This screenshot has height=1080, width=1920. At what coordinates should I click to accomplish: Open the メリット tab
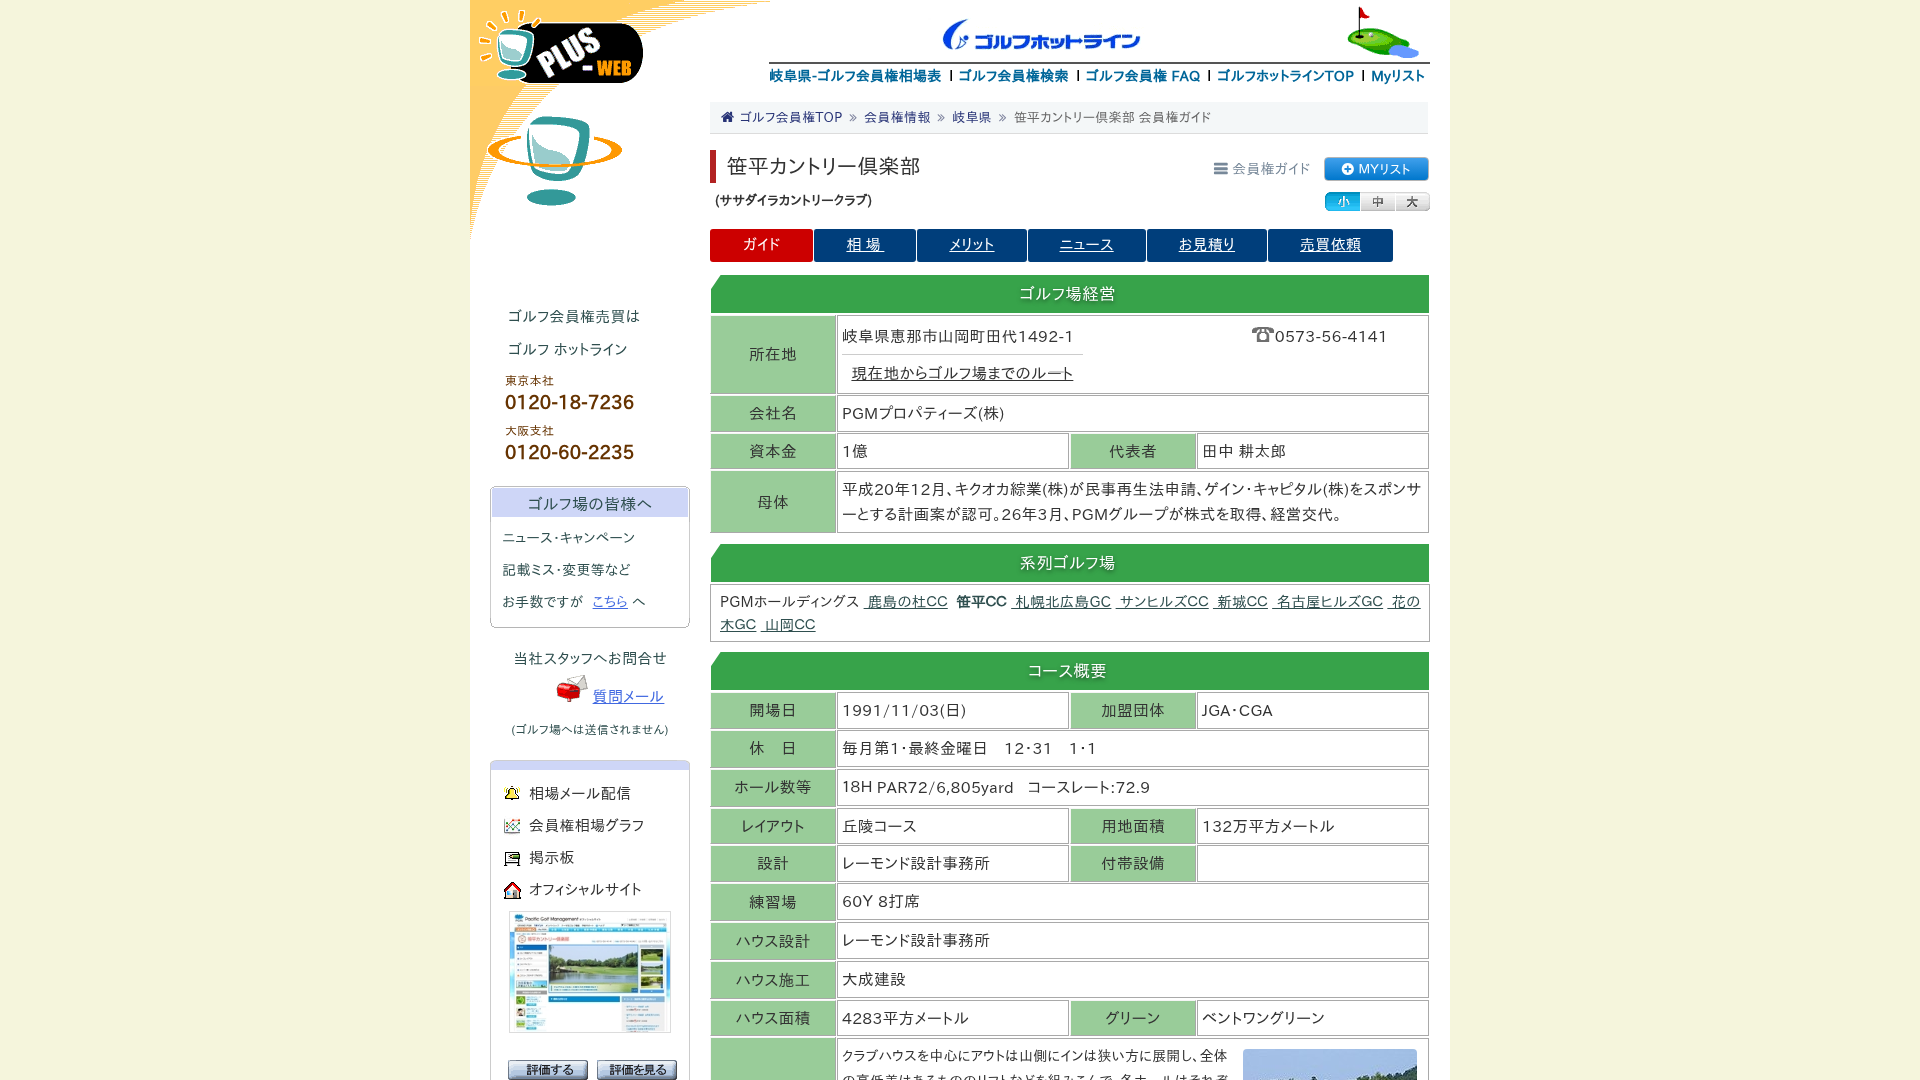972,245
